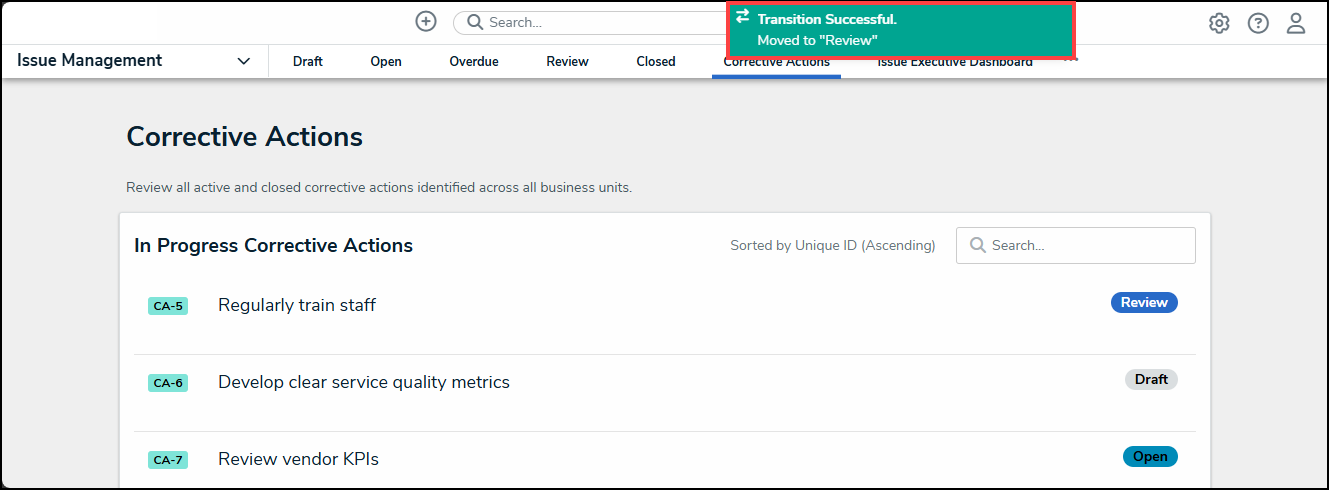
Task: Show more tabs via the ellipsis
Action: coord(1070,61)
